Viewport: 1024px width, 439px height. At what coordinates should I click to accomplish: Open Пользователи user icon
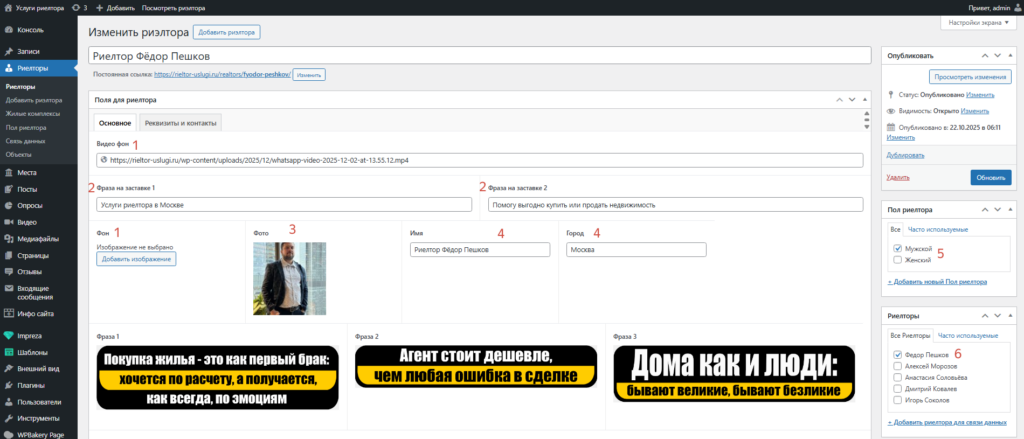tap(8, 402)
